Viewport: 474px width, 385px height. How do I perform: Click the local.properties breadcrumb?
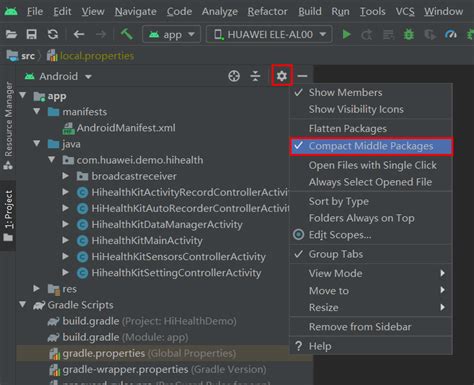click(x=97, y=56)
